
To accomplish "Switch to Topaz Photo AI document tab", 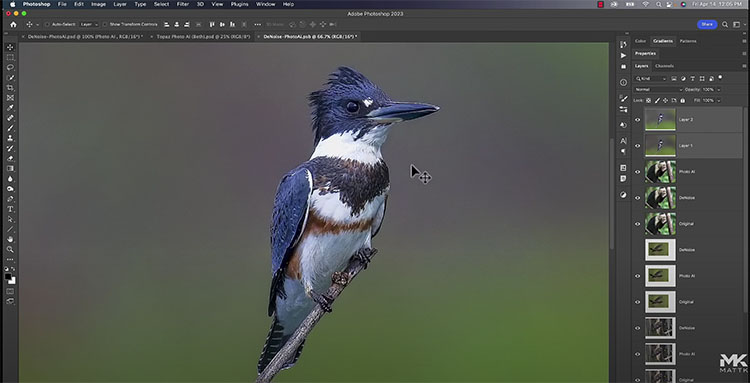I will coord(203,36).
